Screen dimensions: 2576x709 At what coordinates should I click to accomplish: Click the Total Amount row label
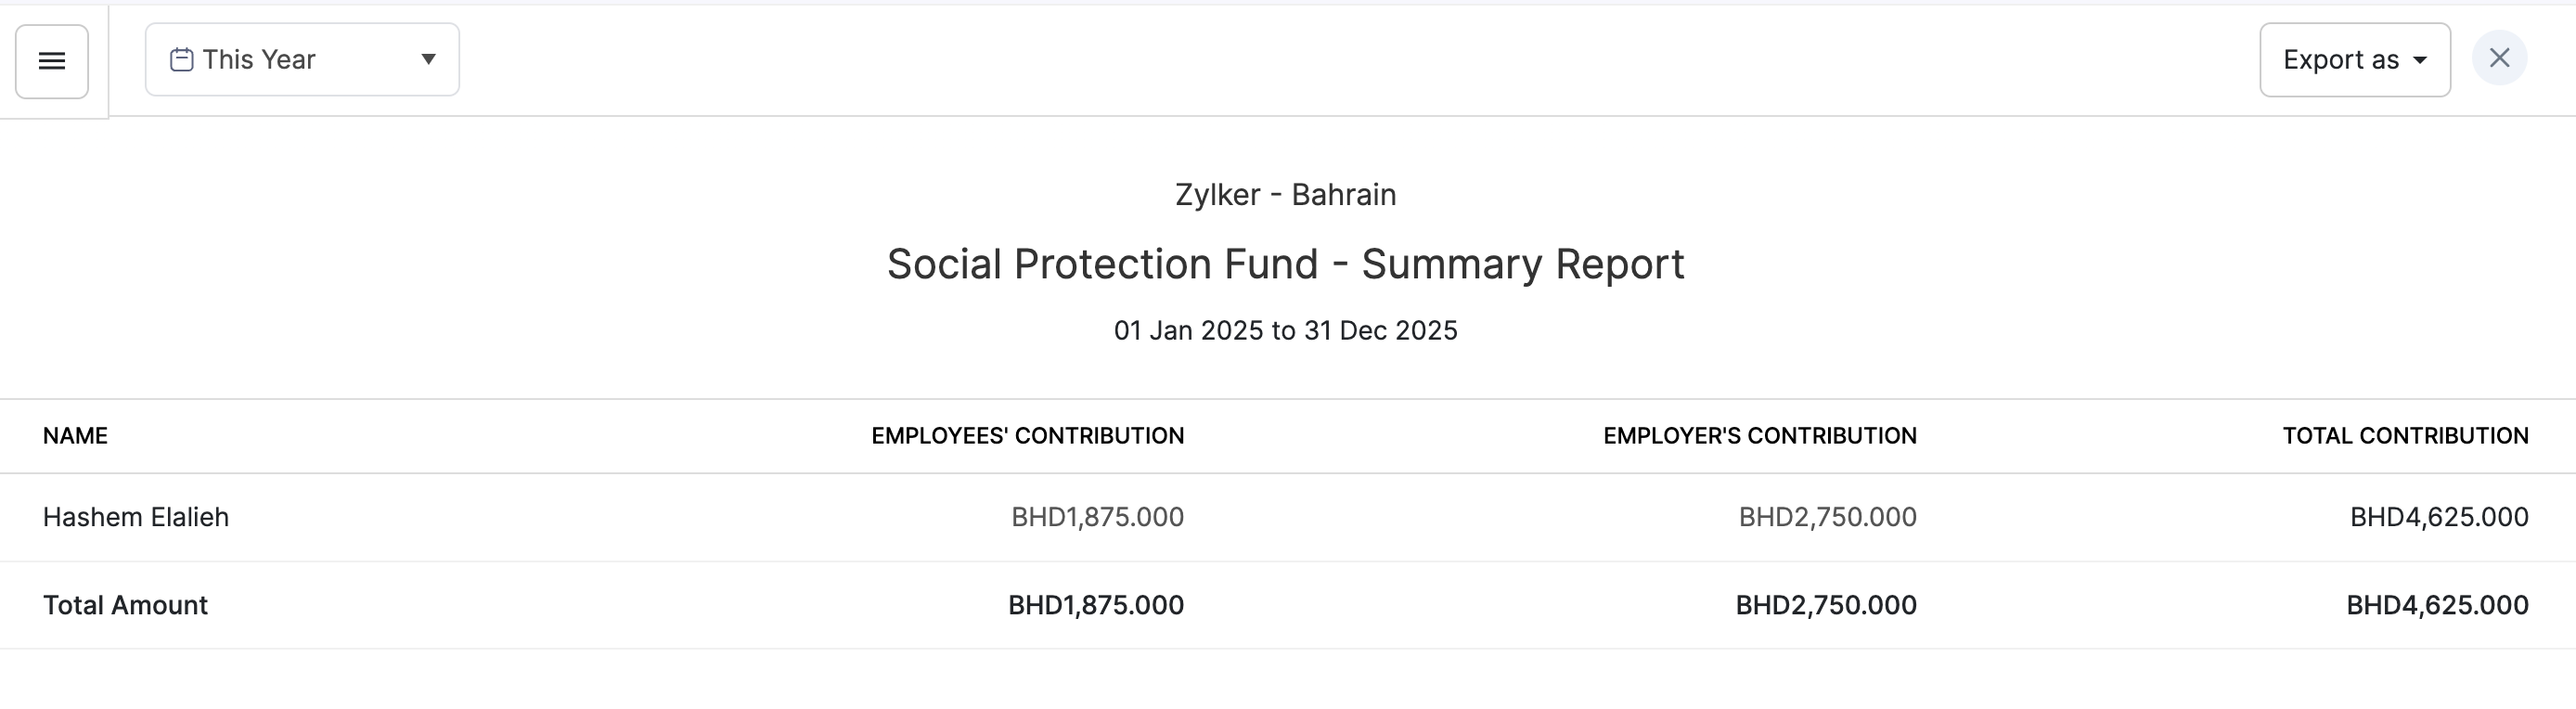coord(125,605)
